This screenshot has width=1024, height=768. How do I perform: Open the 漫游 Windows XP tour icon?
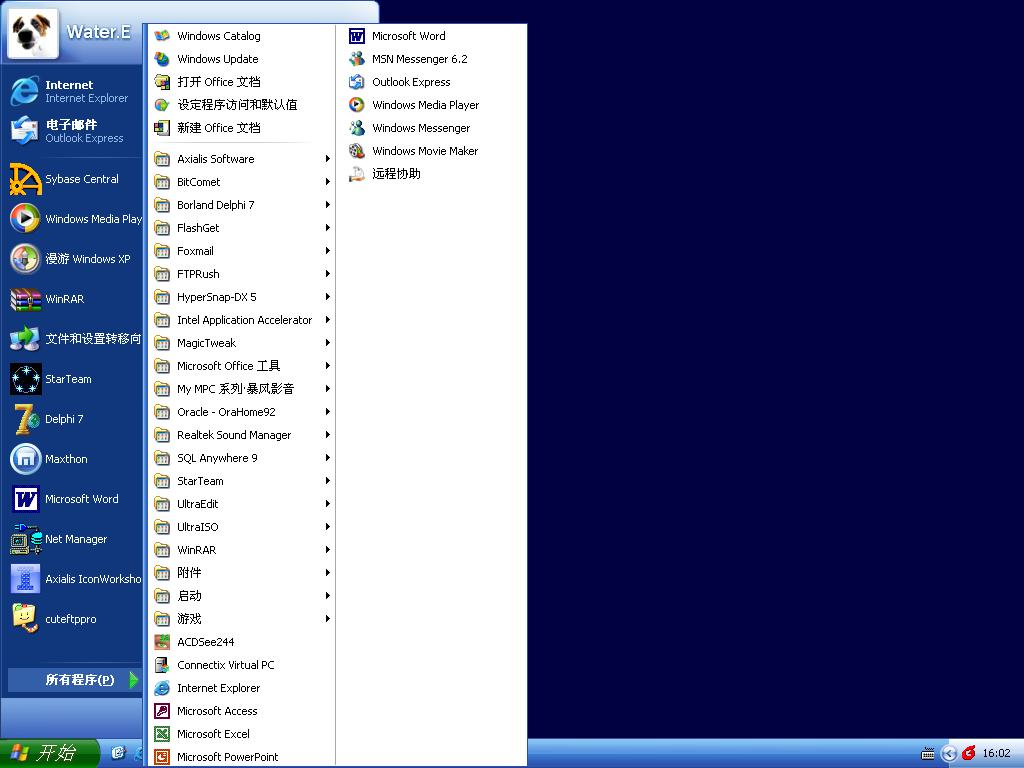pyautogui.click(x=25, y=259)
